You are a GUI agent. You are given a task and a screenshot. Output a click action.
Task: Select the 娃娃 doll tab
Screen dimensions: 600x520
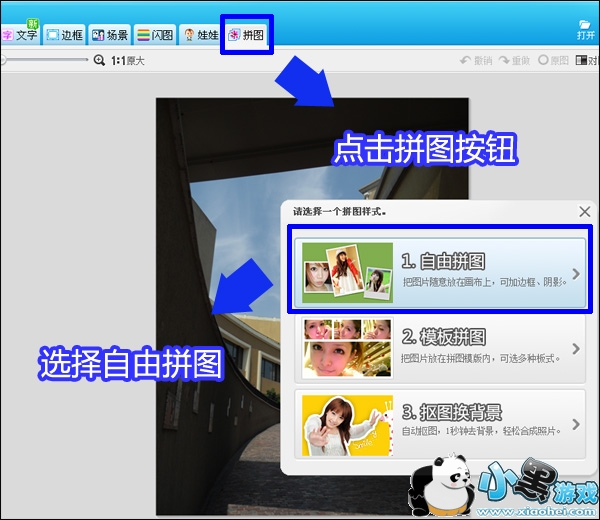pyautogui.click(x=201, y=35)
